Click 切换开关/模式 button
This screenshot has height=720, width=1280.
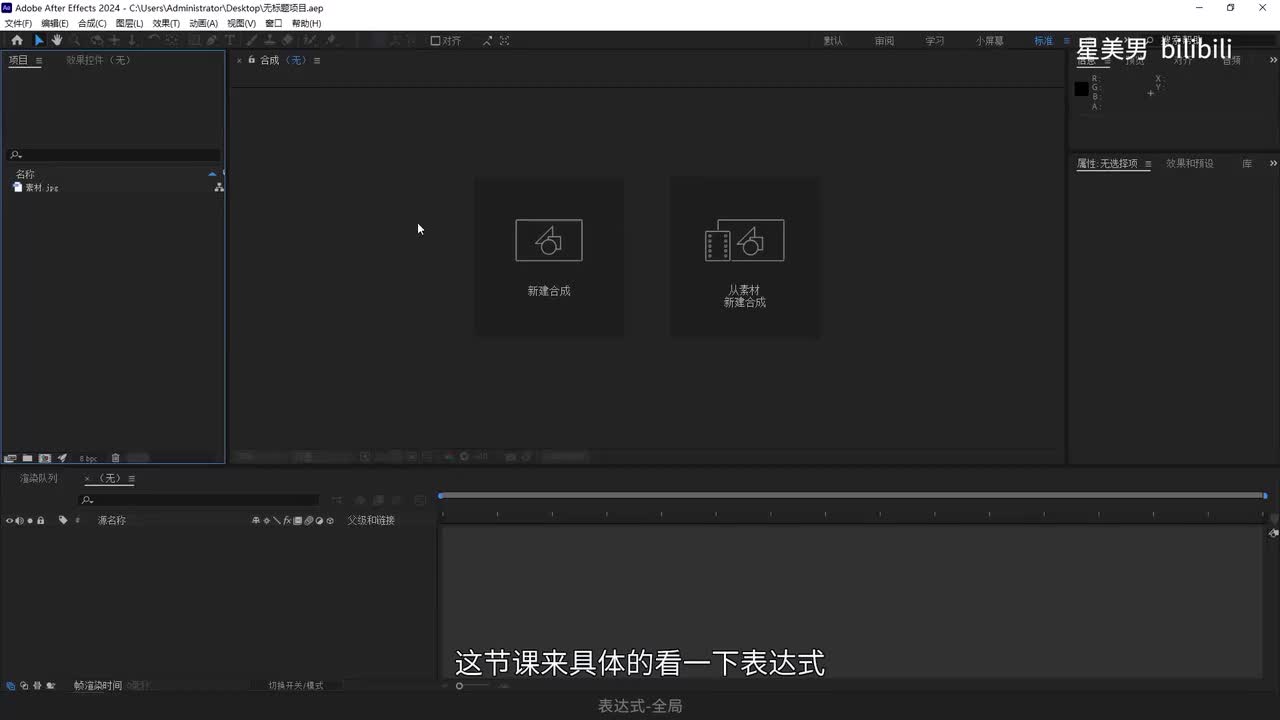(x=296, y=686)
